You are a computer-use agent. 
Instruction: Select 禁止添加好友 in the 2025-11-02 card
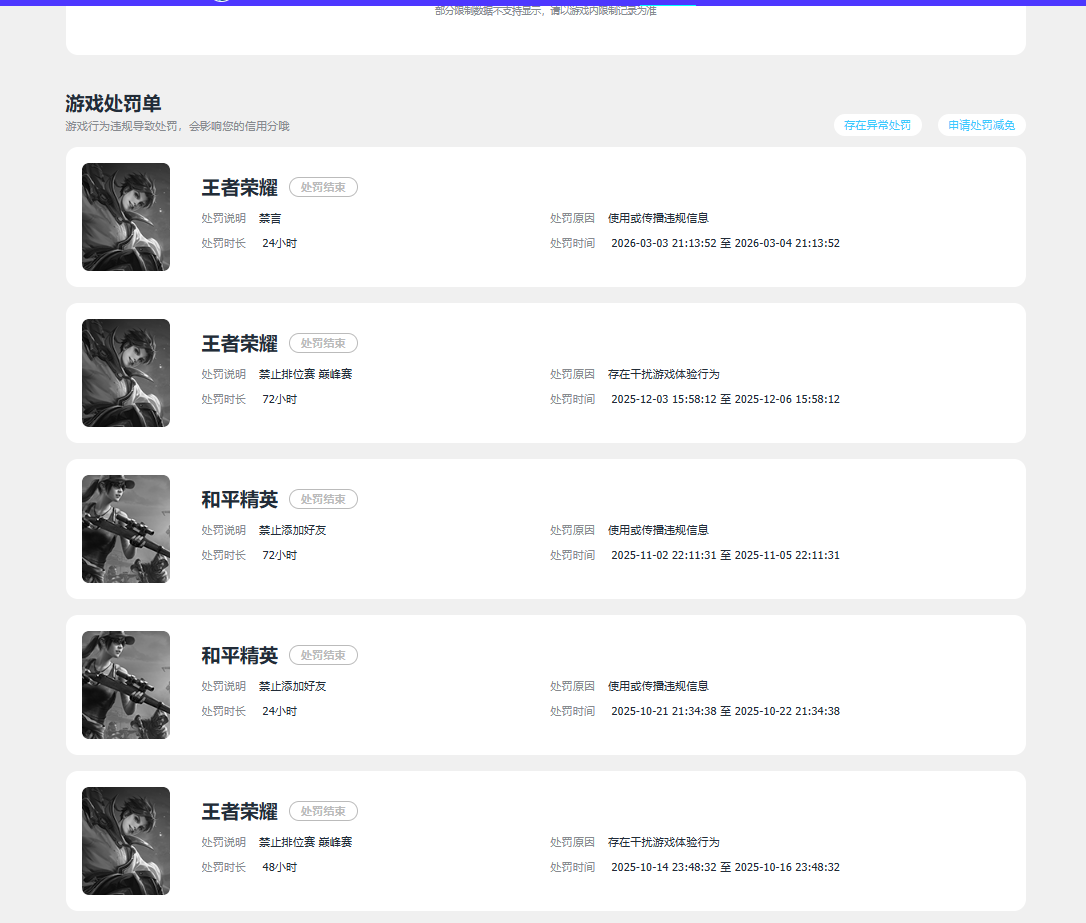[x=292, y=530]
